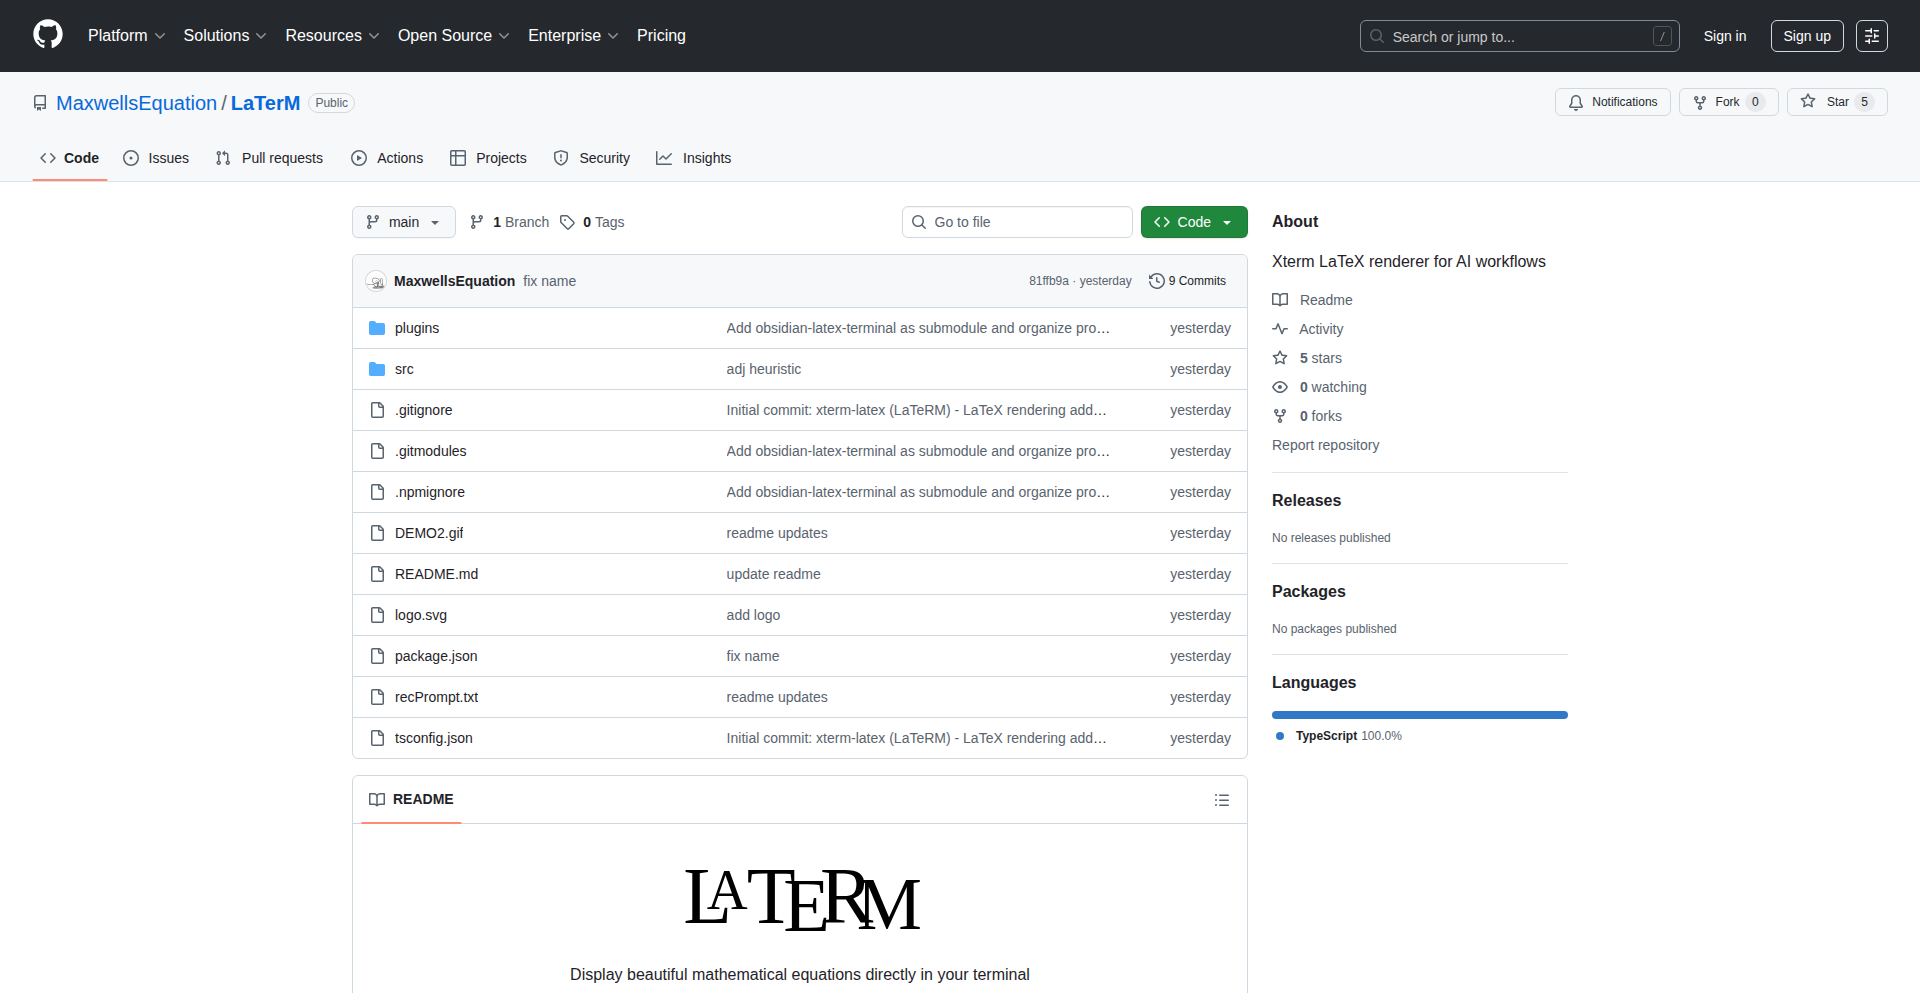Screen dimensions: 1920x993
Task: Switch to the Pull requests tab
Action: tap(269, 158)
